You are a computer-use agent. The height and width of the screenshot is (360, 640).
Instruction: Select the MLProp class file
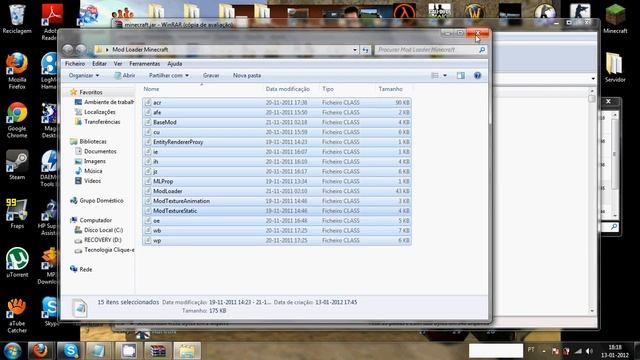277,181
